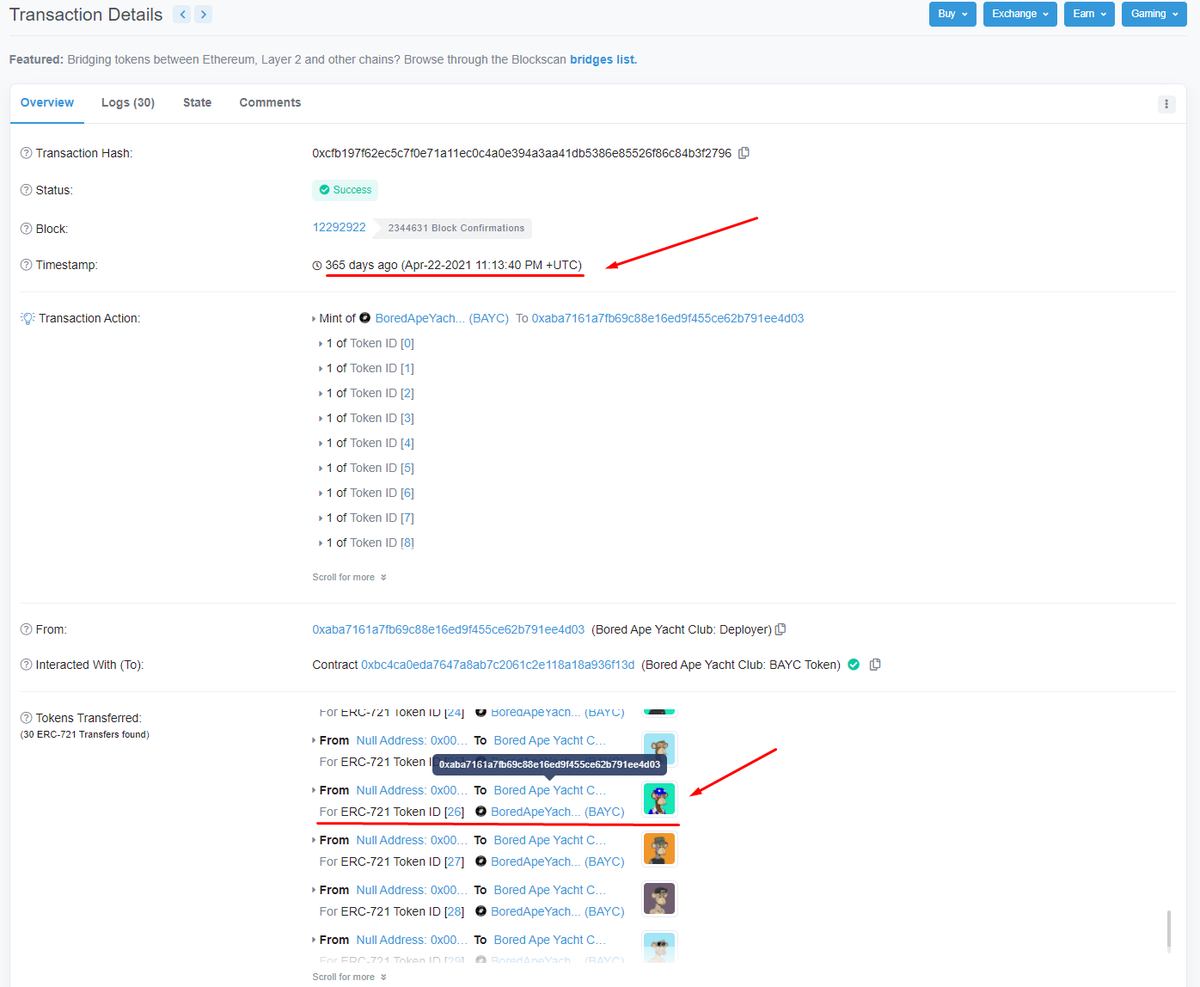The height and width of the screenshot is (987, 1200).
Task: Open recipient address in Transaction Action
Action: coord(667,318)
